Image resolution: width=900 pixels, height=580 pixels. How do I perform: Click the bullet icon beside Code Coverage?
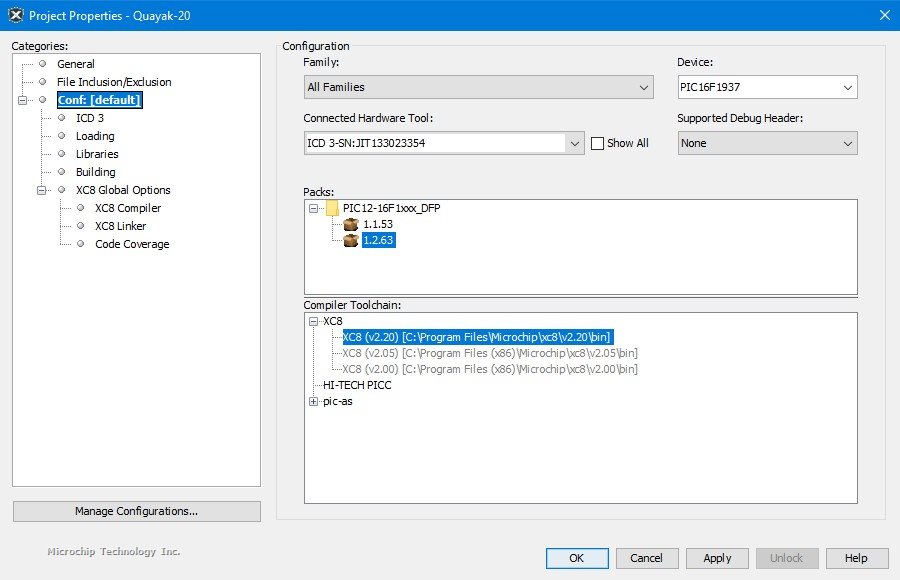[x=80, y=244]
